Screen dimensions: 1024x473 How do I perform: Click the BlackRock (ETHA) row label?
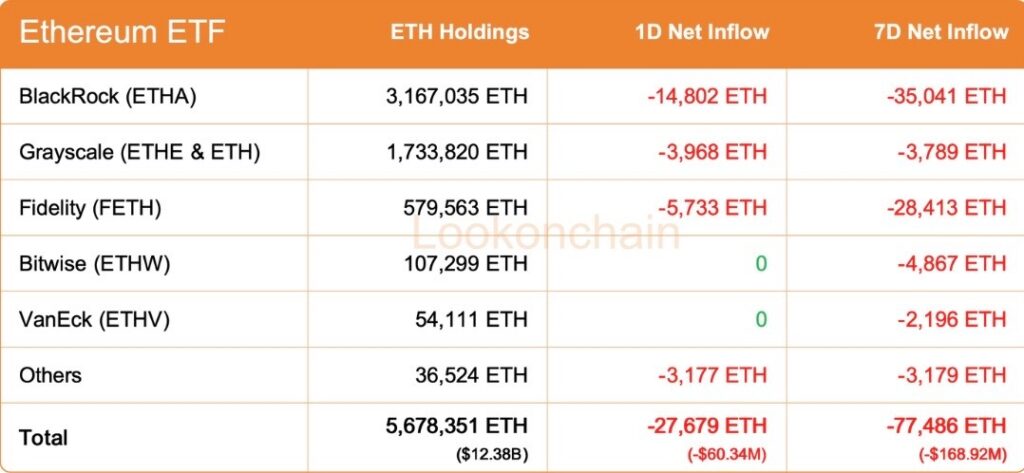(107, 96)
